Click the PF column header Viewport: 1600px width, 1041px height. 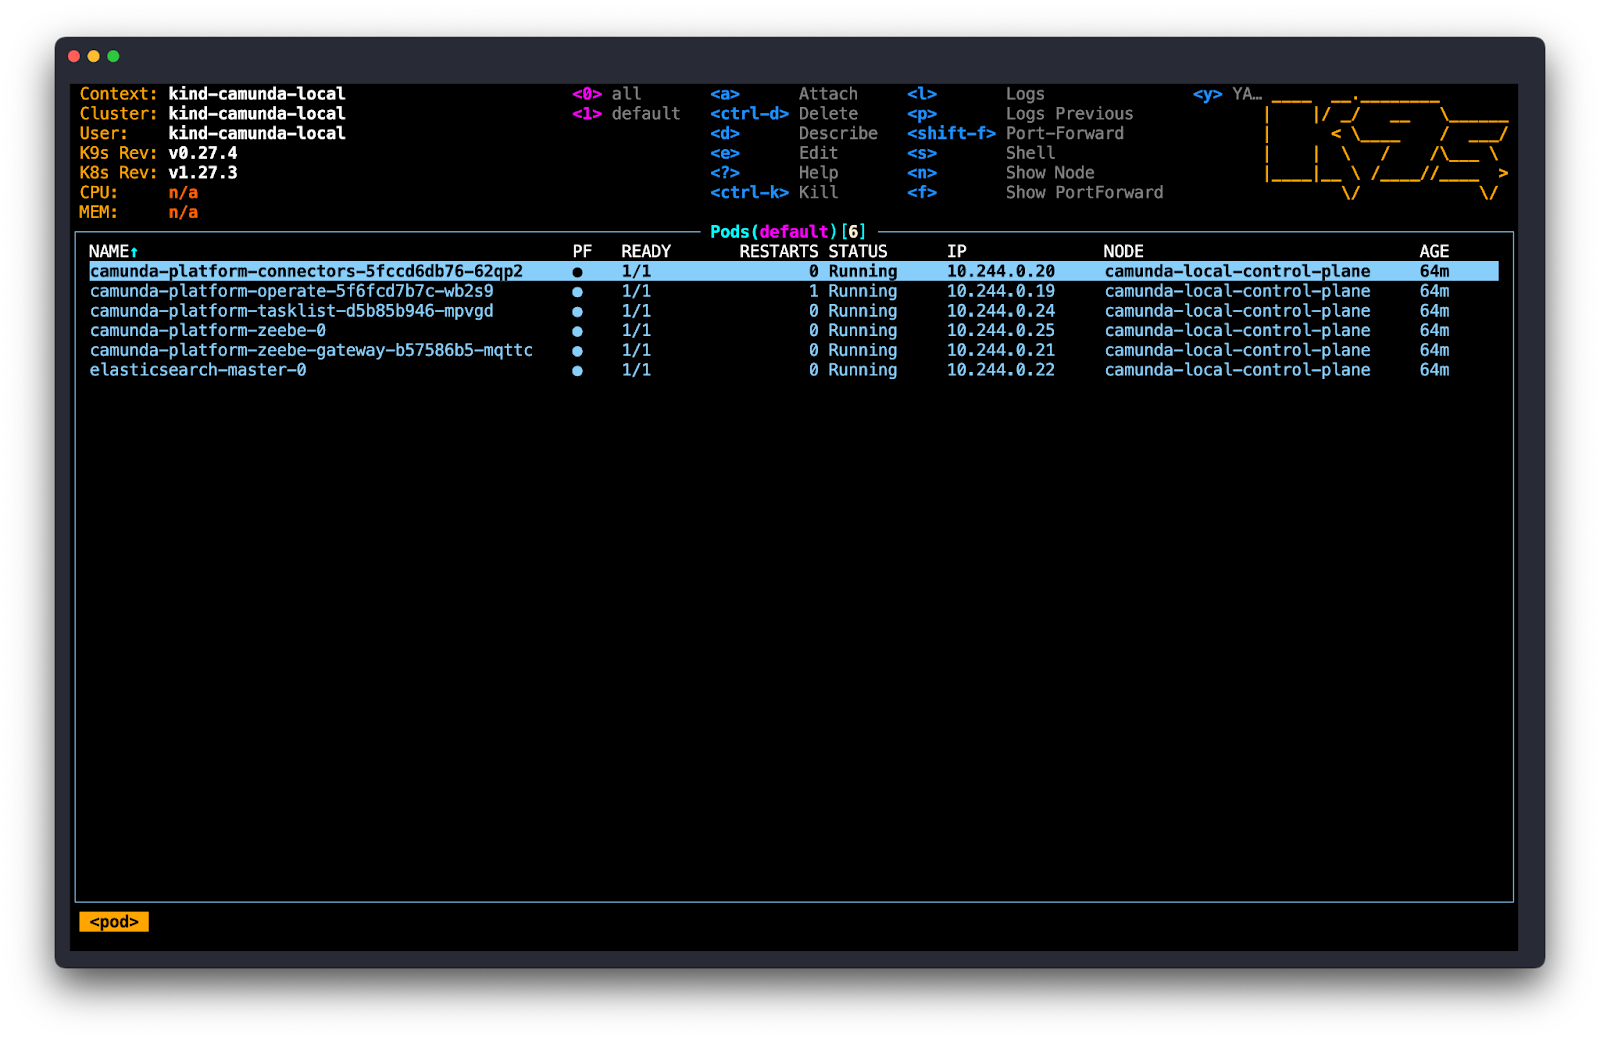[582, 251]
